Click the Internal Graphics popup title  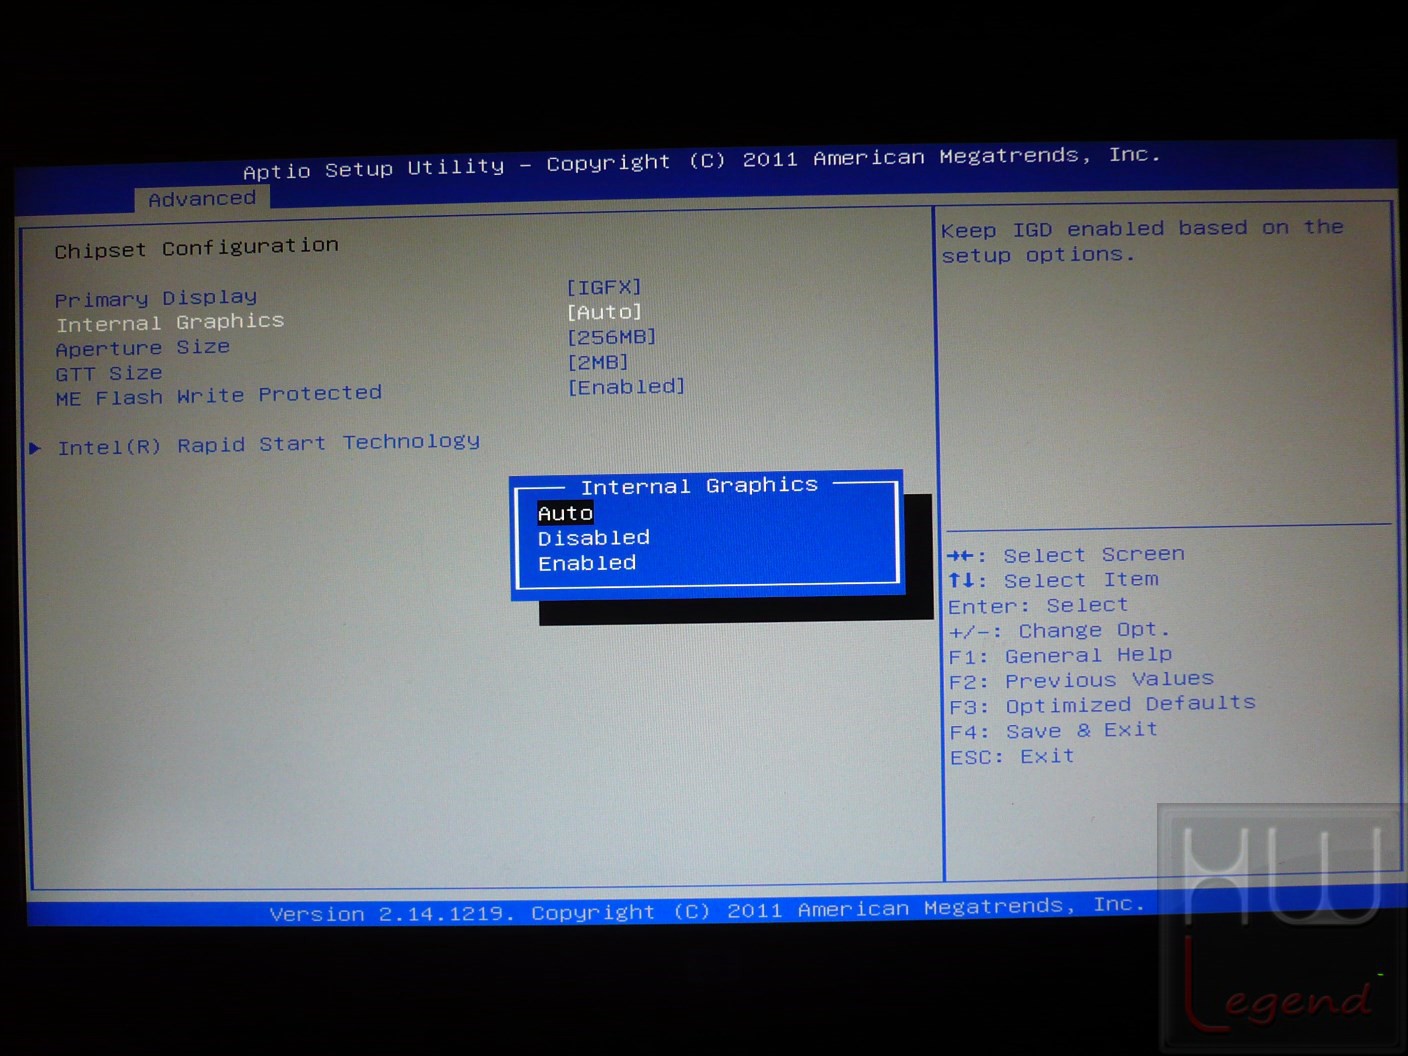coord(700,486)
